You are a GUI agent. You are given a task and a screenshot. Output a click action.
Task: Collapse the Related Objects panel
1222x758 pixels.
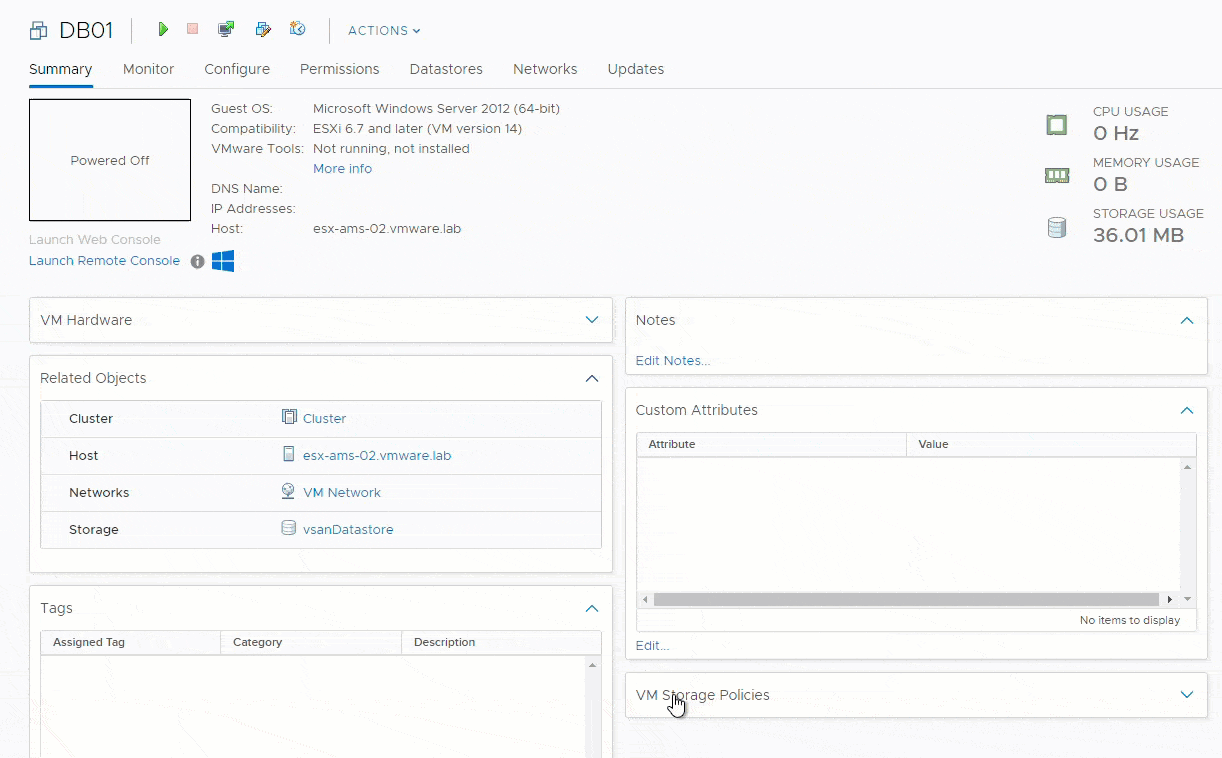click(592, 378)
